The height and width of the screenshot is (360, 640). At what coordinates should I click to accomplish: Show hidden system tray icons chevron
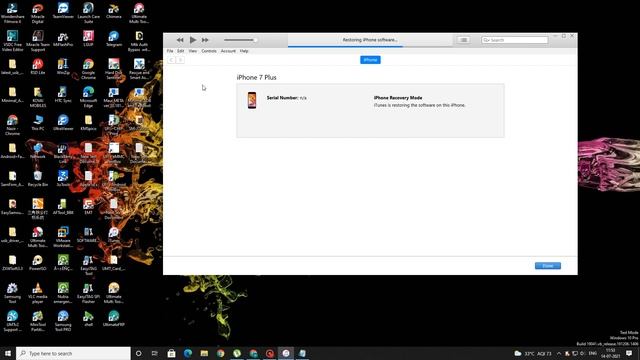(559, 353)
